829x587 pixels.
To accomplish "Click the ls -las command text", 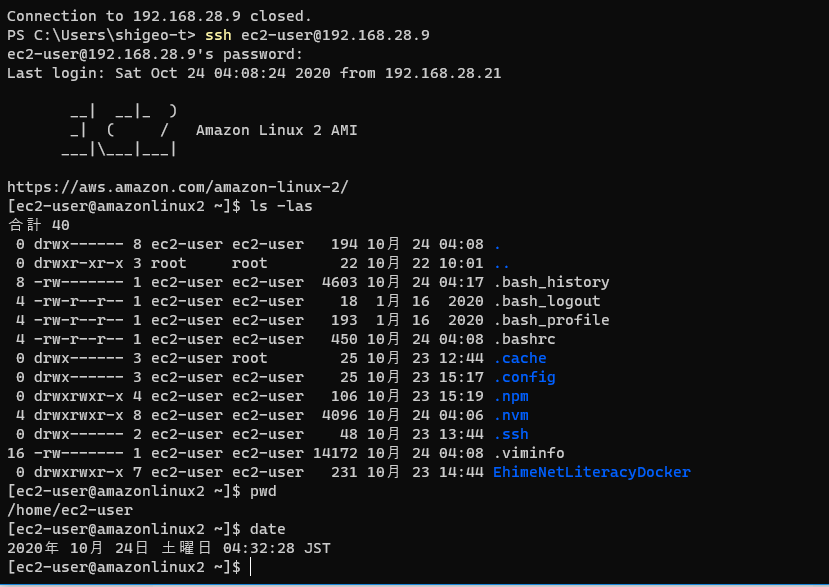I will (281, 206).
